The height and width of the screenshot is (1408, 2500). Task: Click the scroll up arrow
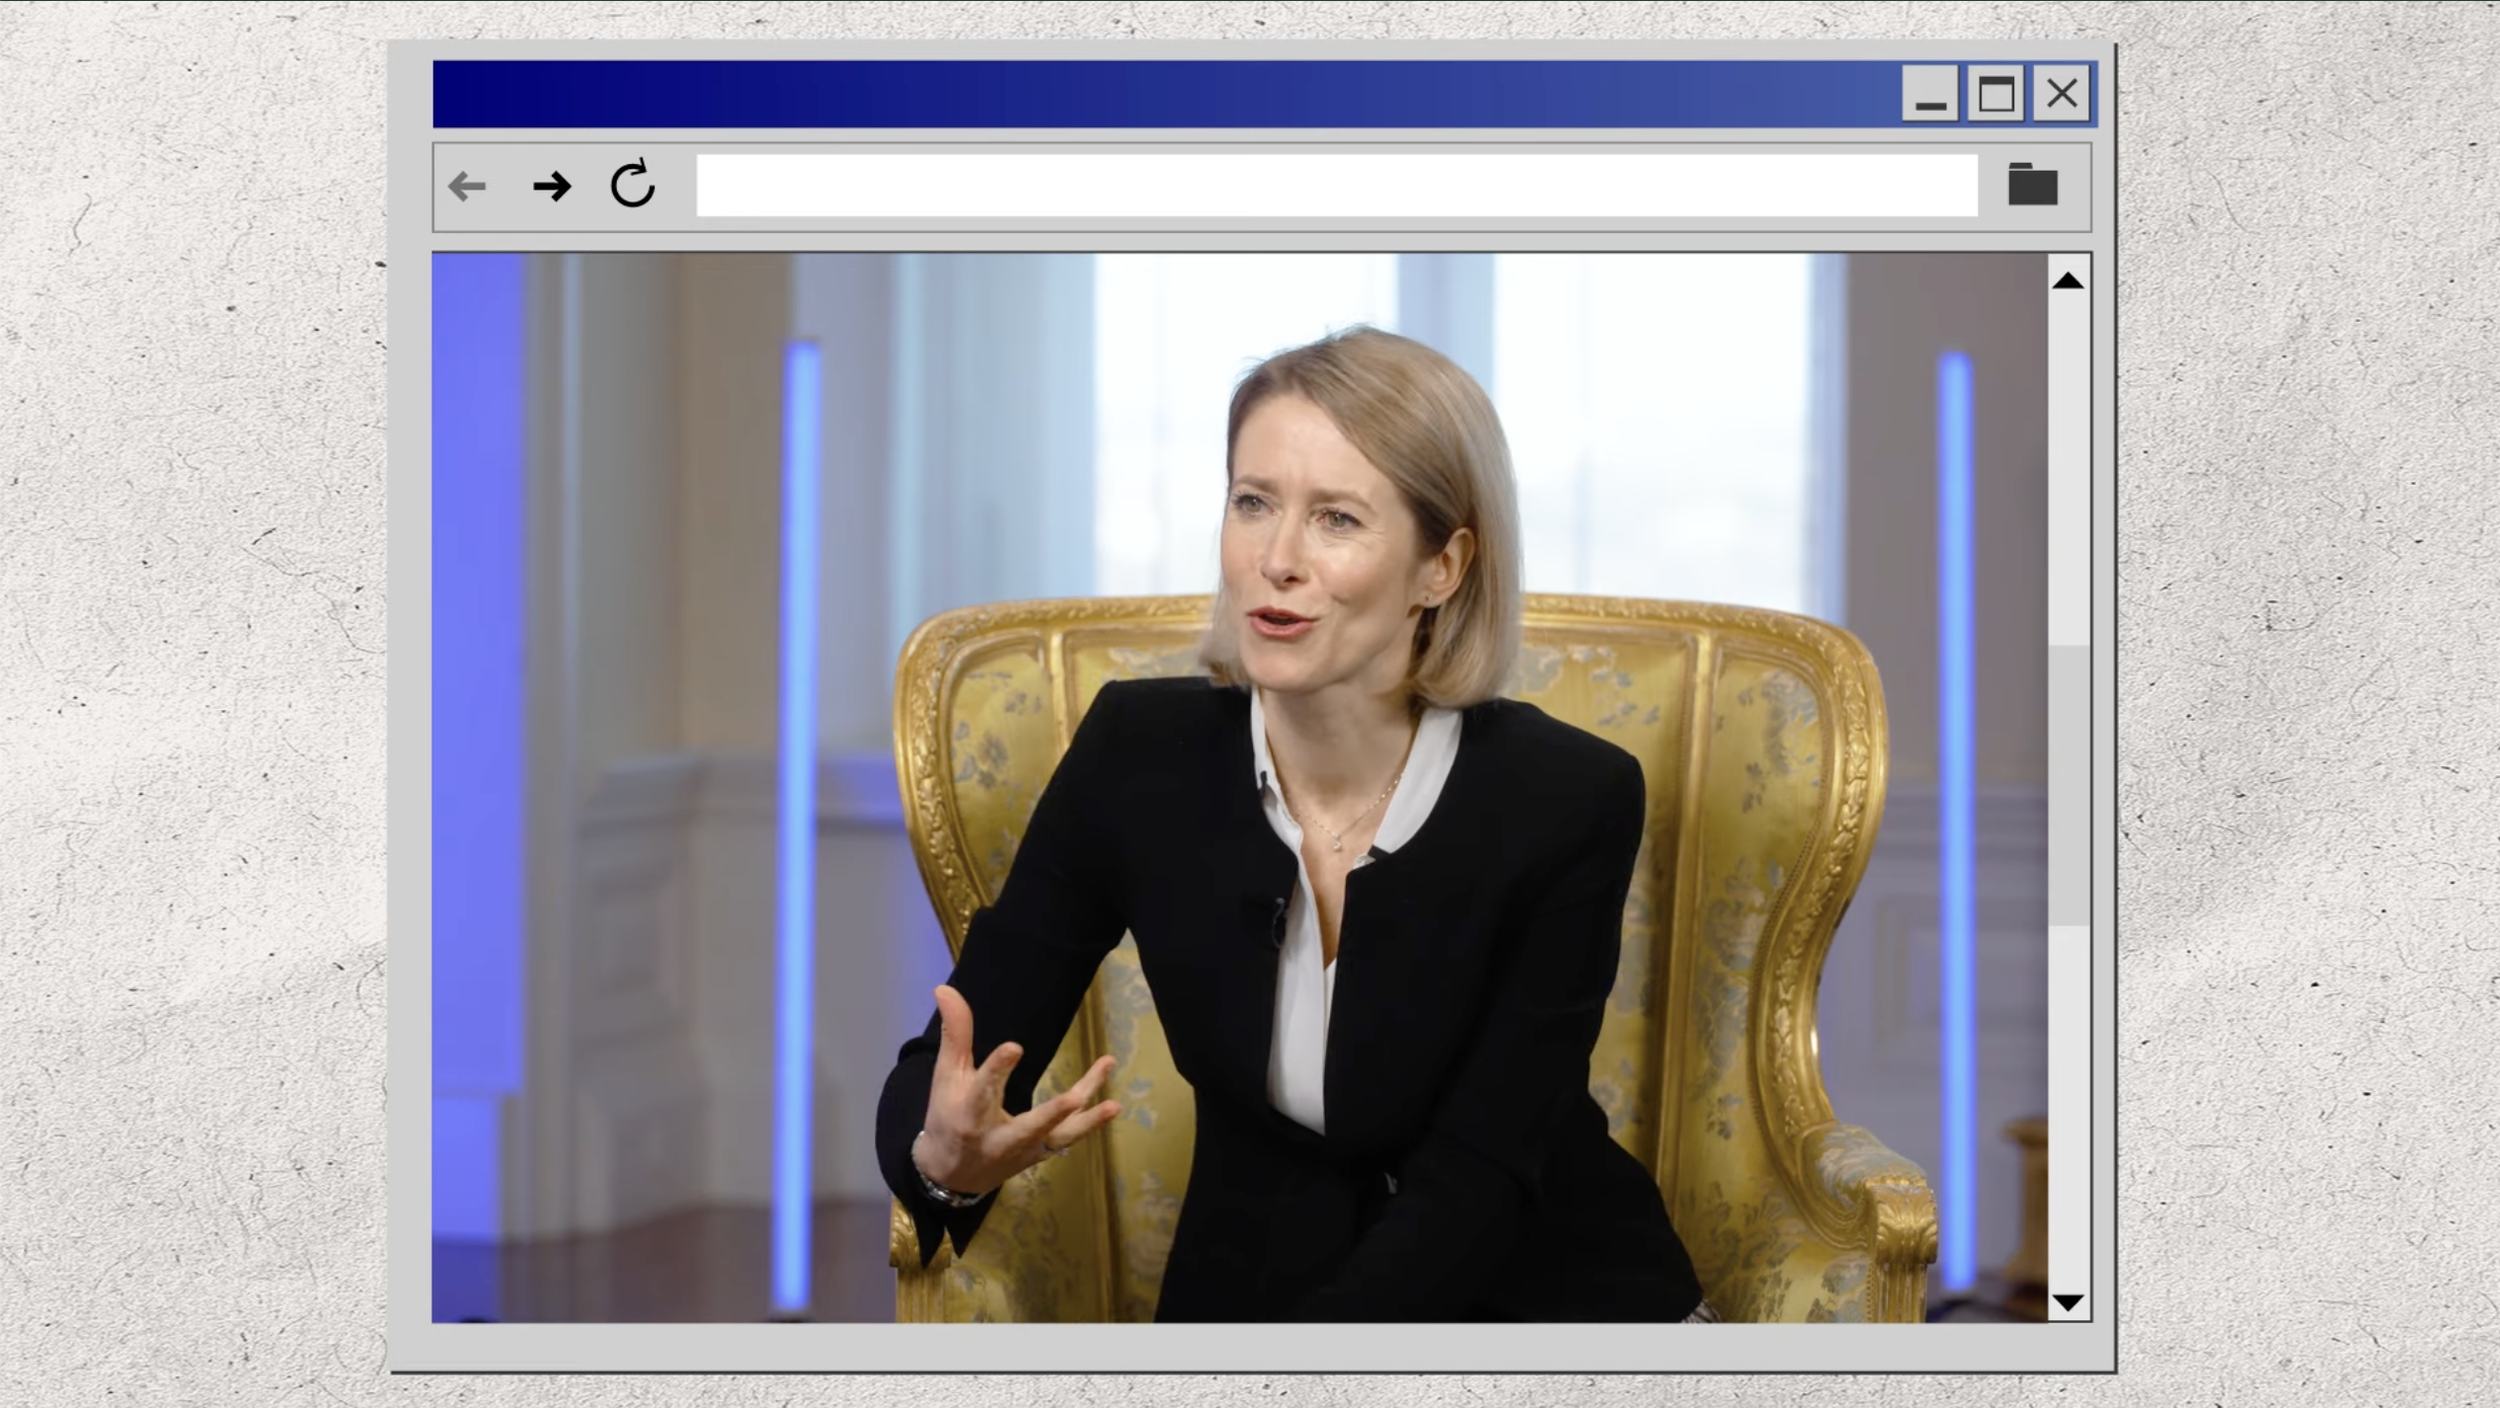point(2068,281)
